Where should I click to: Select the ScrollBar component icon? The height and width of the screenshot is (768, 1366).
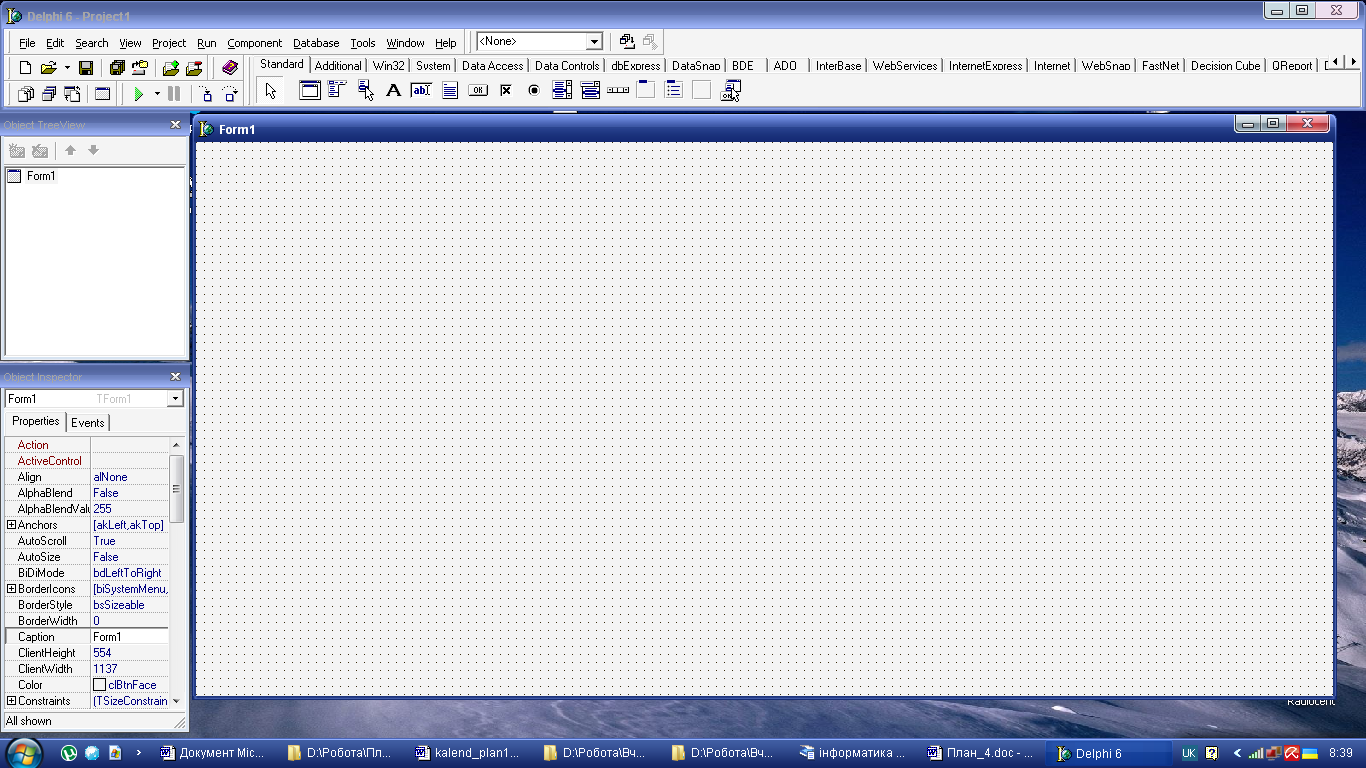click(x=618, y=91)
